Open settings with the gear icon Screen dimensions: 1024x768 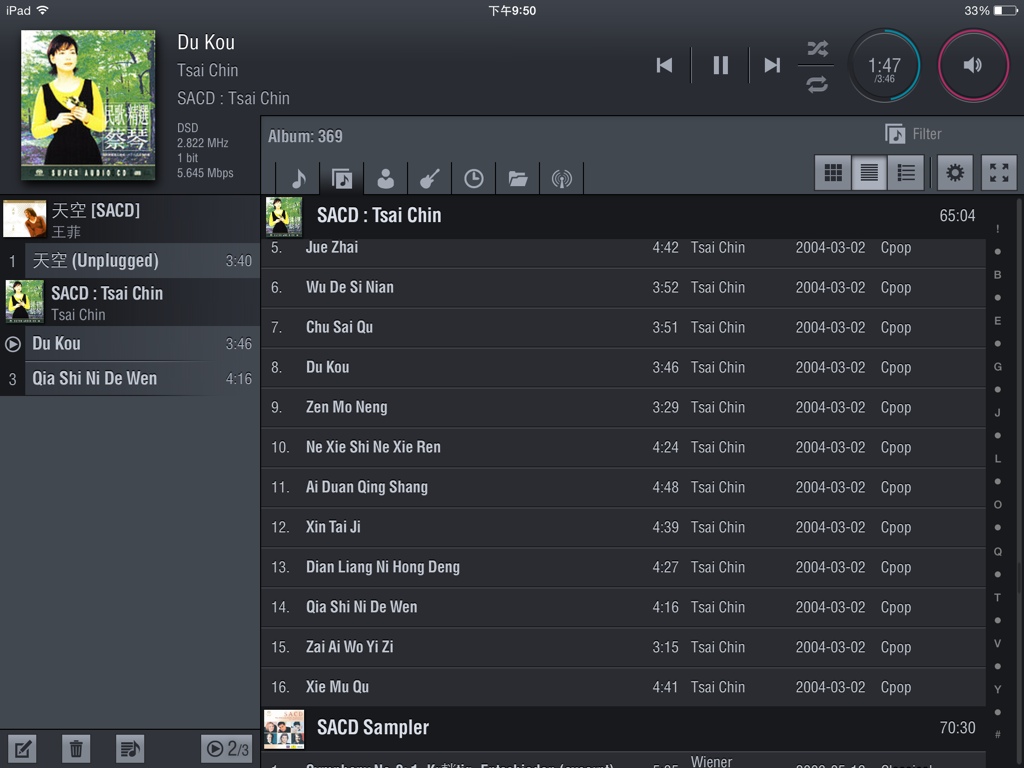coord(955,173)
